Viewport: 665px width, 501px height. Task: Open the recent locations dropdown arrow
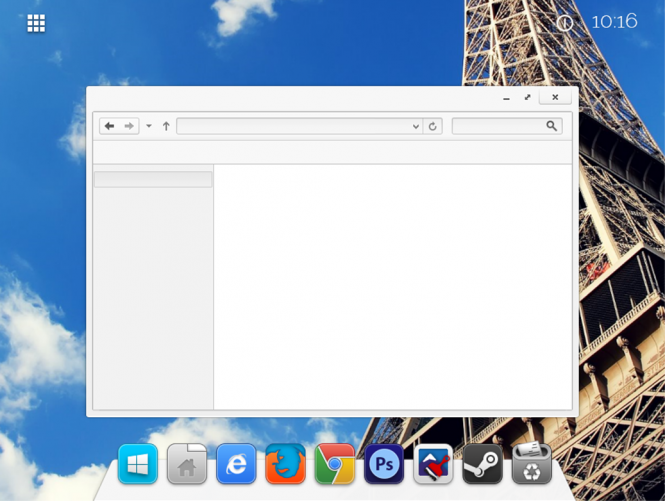(149, 126)
